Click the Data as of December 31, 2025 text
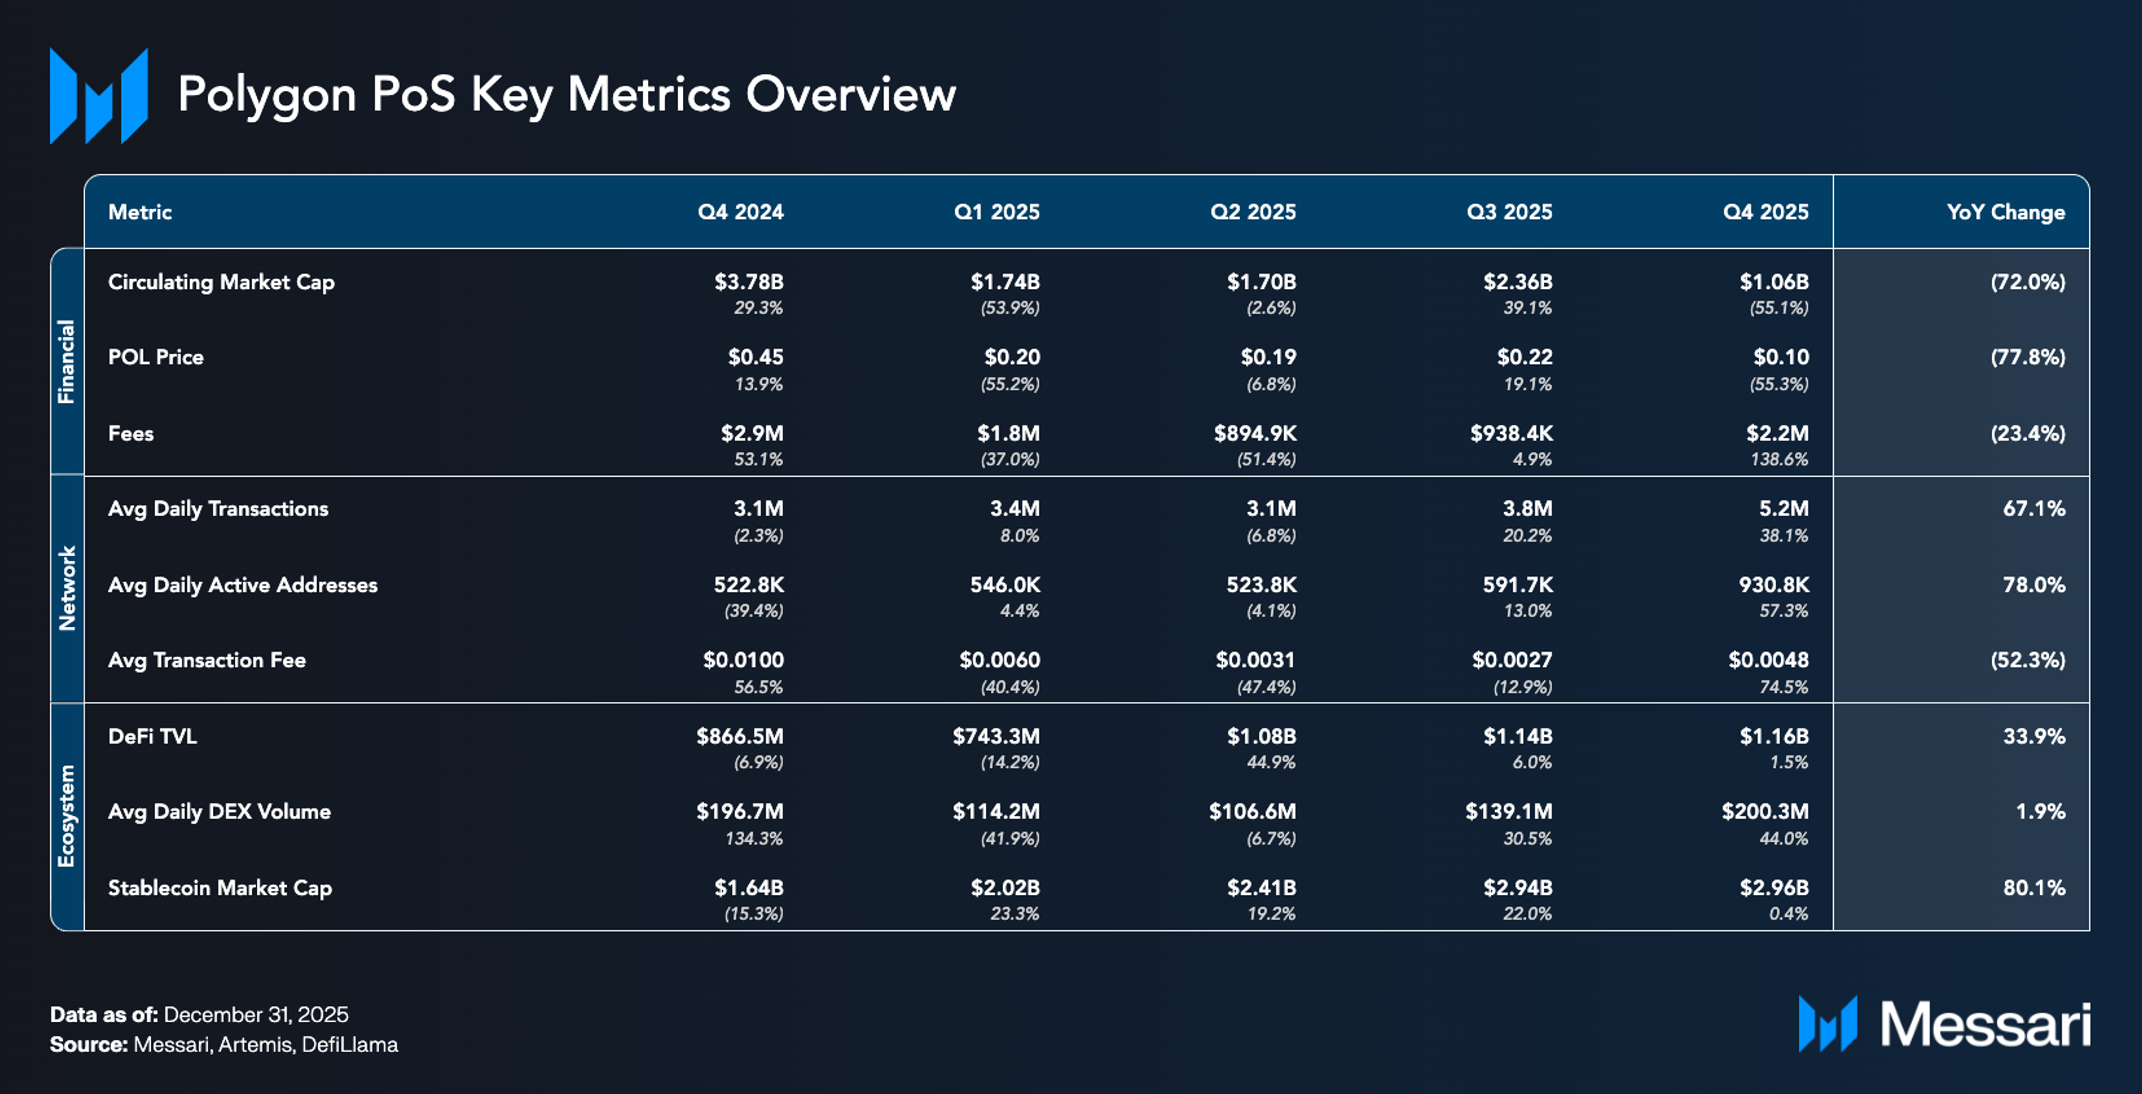 pos(199,1014)
